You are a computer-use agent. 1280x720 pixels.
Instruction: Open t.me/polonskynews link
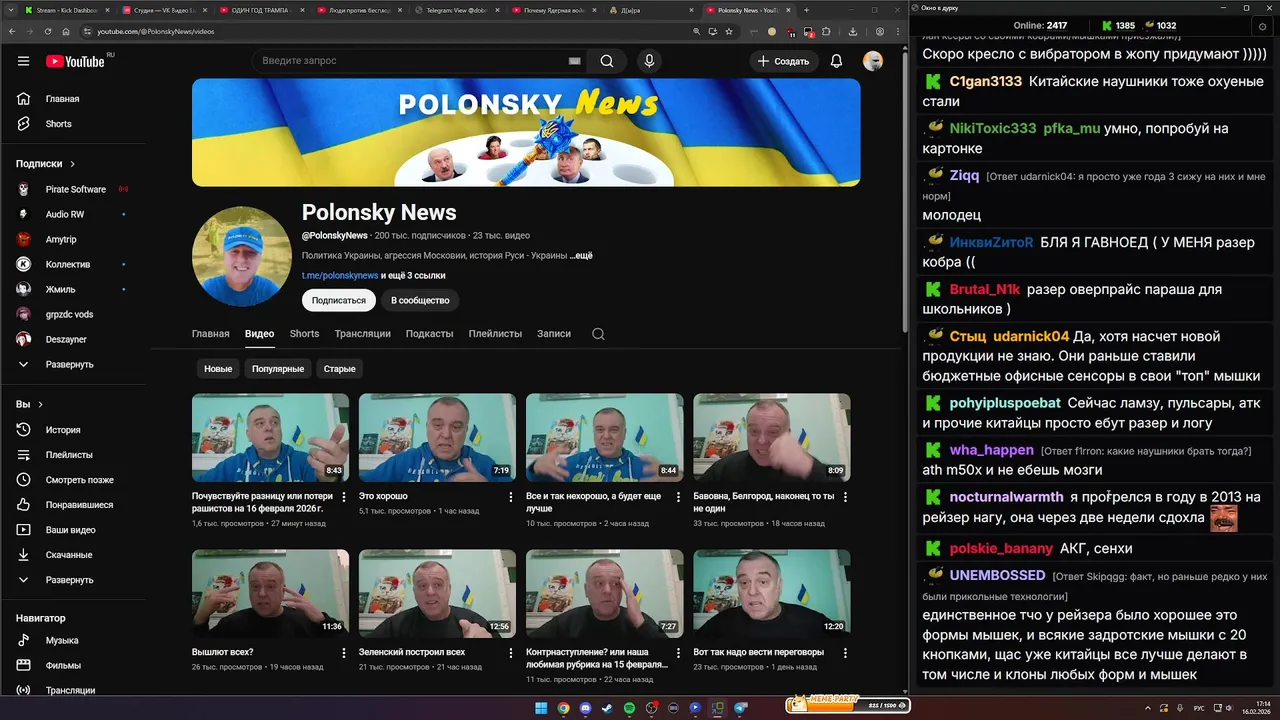[340, 276]
